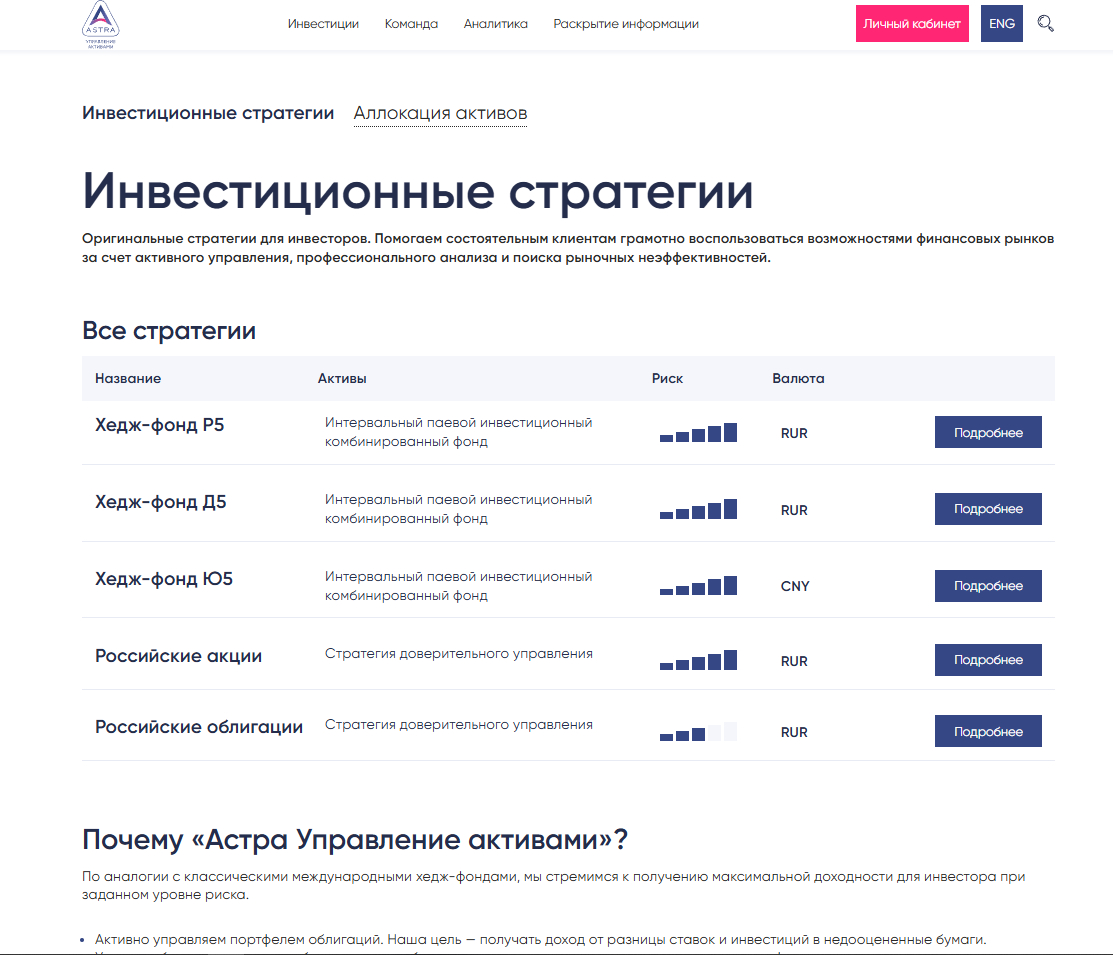Image resolution: width=1113 pixels, height=955 pixels.
Task: Click Подробнее for Хедж-фонд Р5
Action: point(988,432)
